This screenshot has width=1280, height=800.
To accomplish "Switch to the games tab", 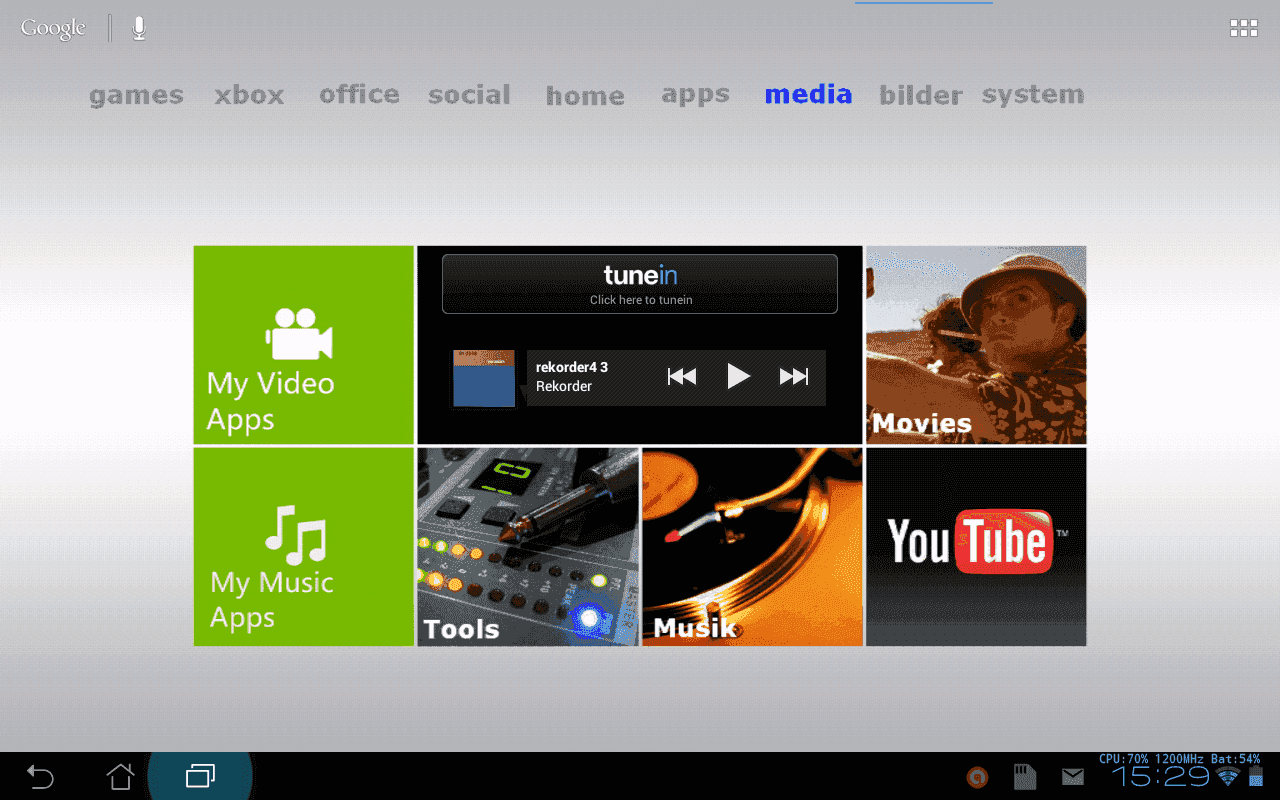I will (x=136, y=96).
